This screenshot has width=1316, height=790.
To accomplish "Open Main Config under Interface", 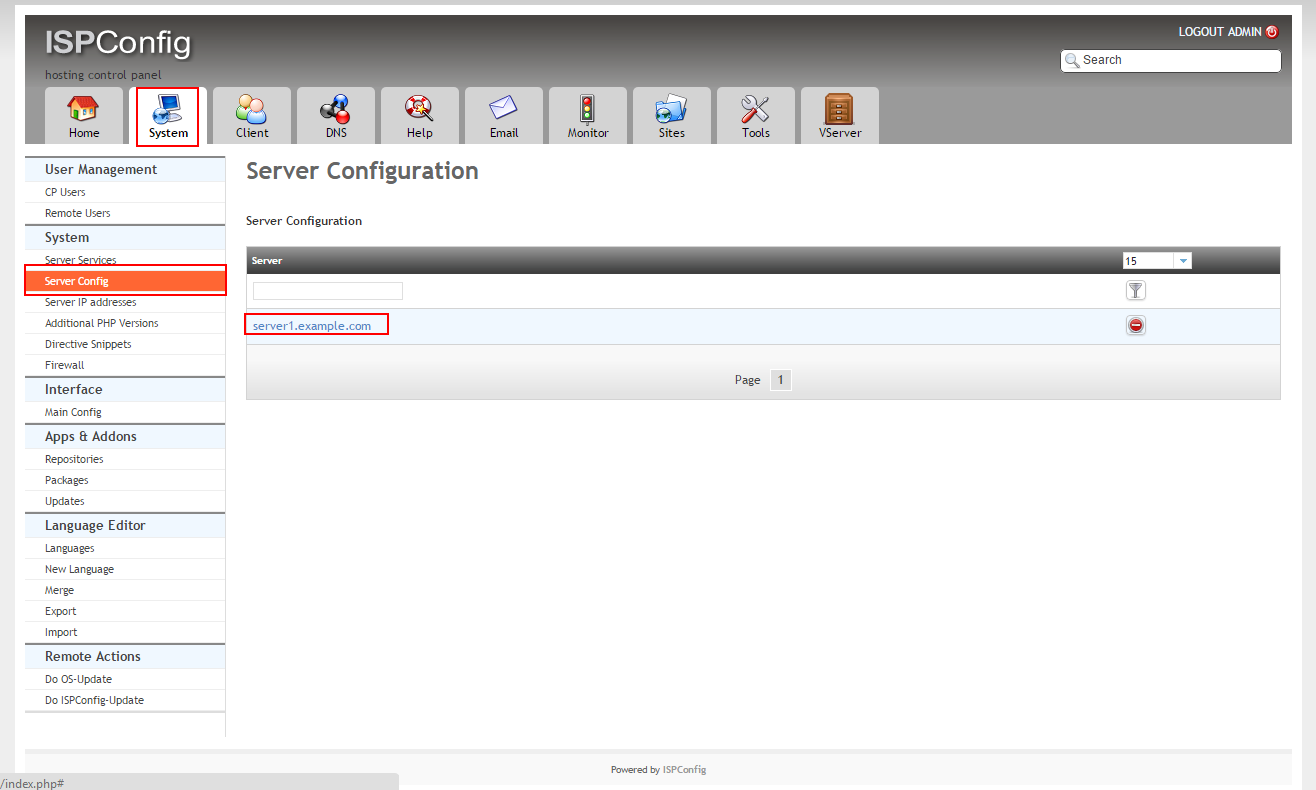I will [125, 412].
